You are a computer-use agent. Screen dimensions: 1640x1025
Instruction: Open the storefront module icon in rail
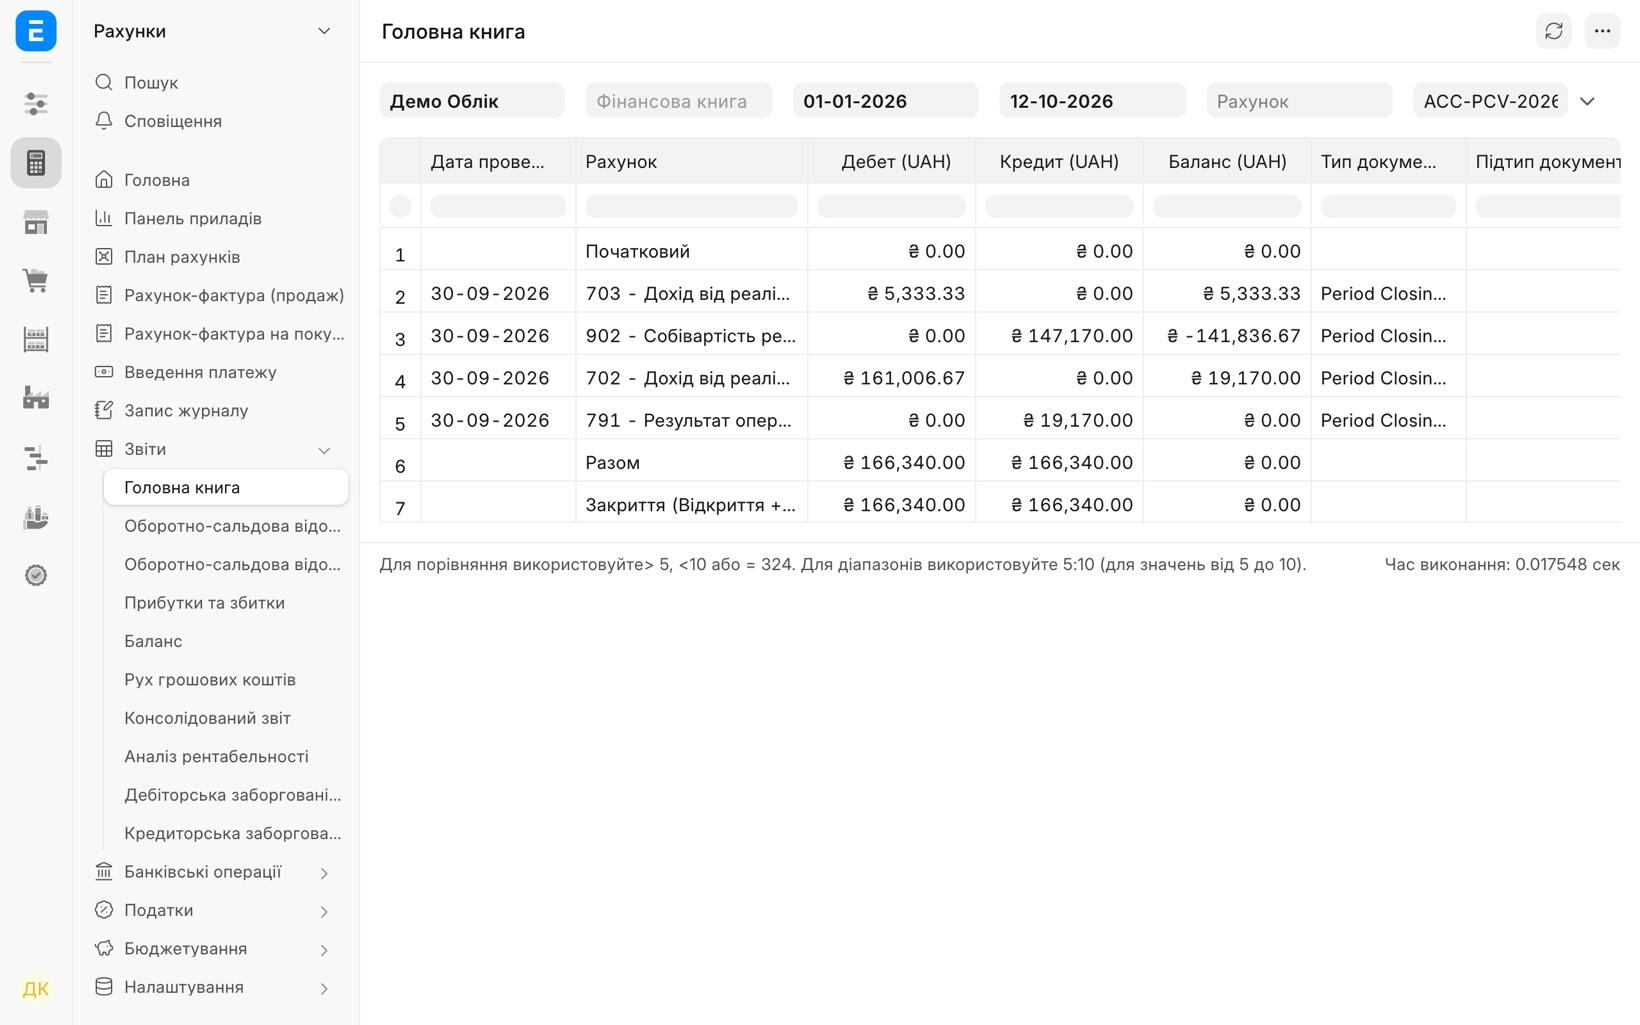click(x=36, y=222)
